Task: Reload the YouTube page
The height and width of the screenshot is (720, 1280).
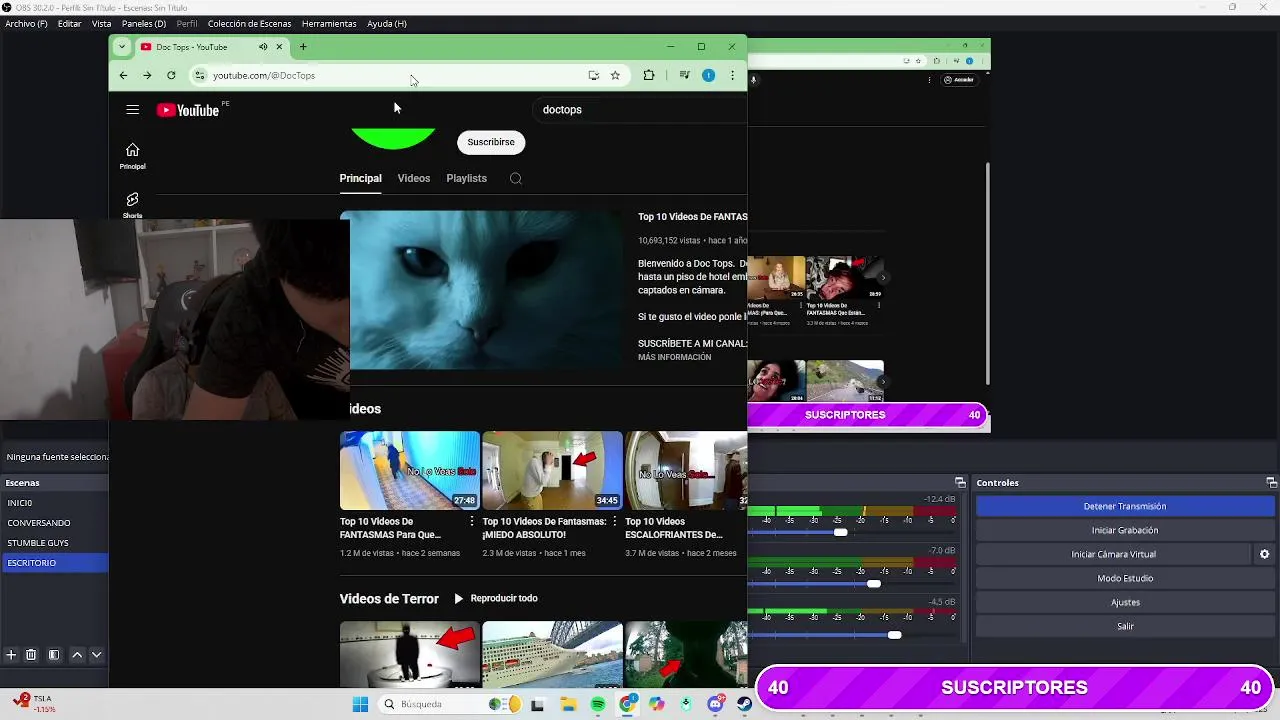Action: click(171, 75)
